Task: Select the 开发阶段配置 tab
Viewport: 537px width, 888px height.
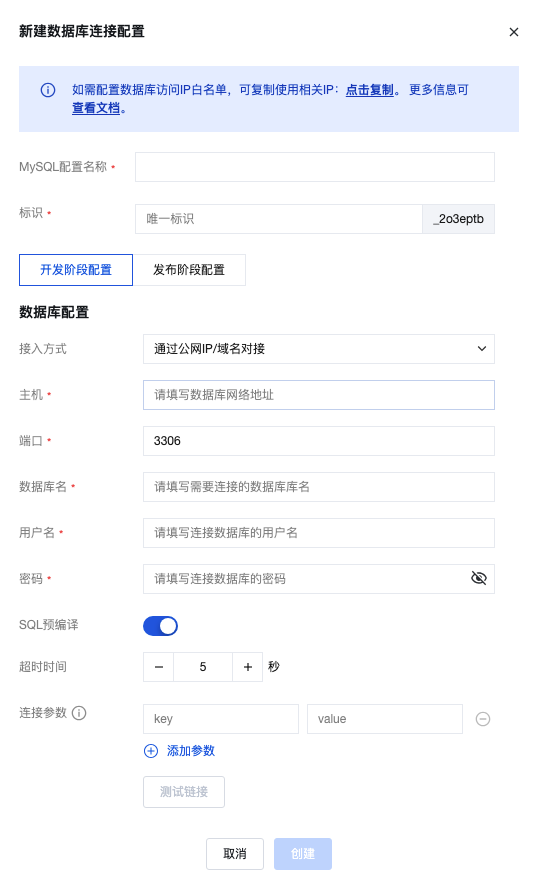Action: (76, 270)
